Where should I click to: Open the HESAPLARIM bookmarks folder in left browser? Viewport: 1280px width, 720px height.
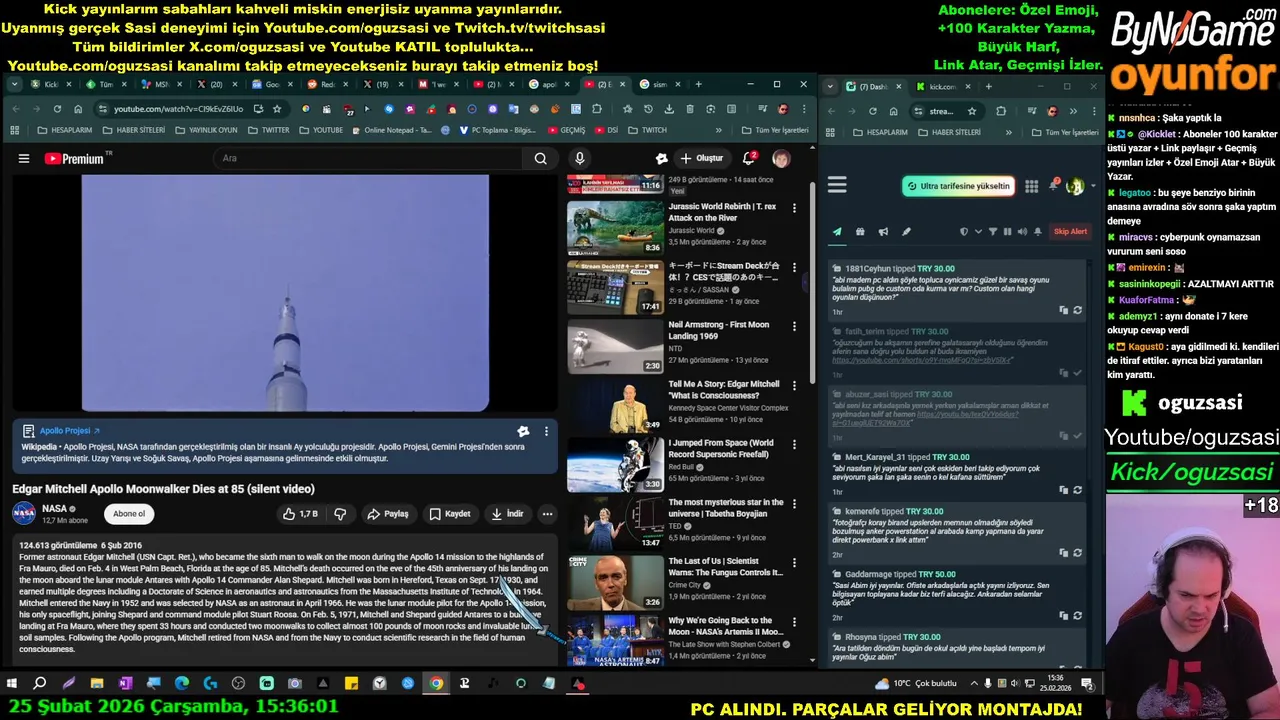[x=64, y=130]
